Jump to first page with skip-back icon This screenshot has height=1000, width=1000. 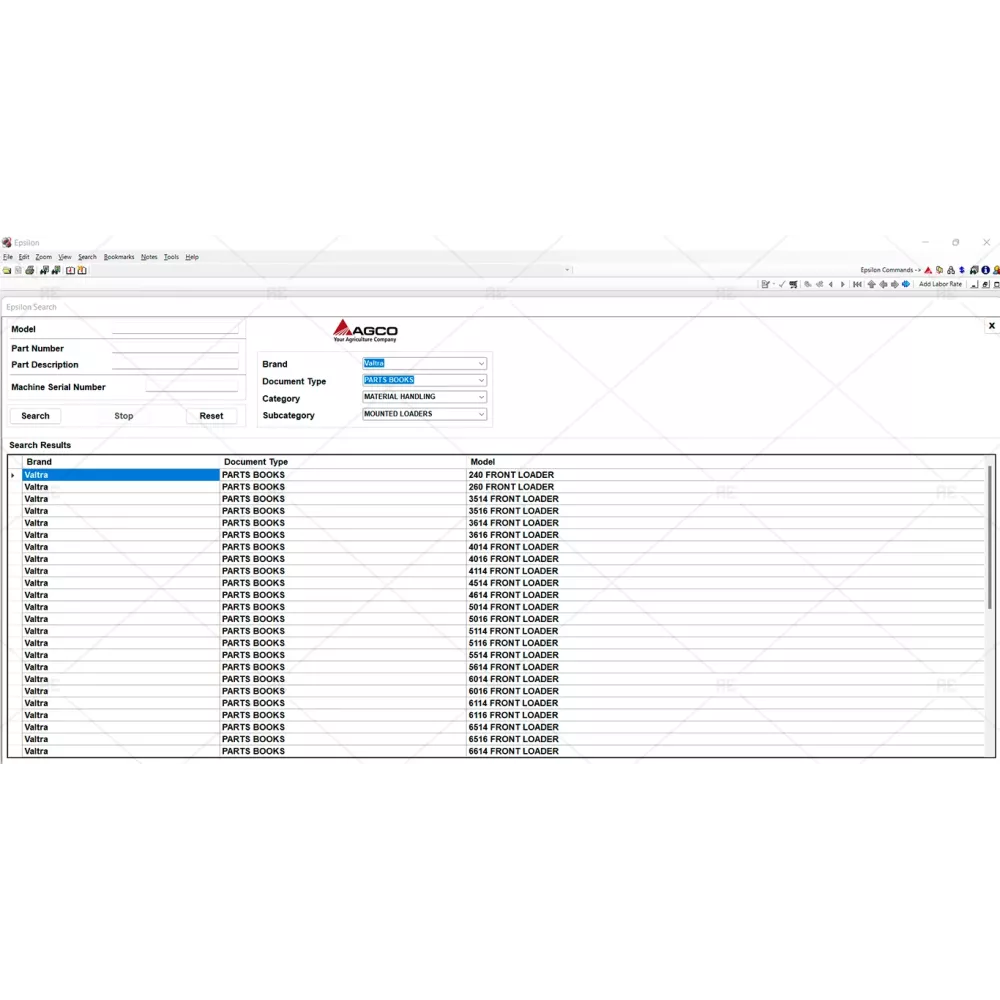coord(857,284)
